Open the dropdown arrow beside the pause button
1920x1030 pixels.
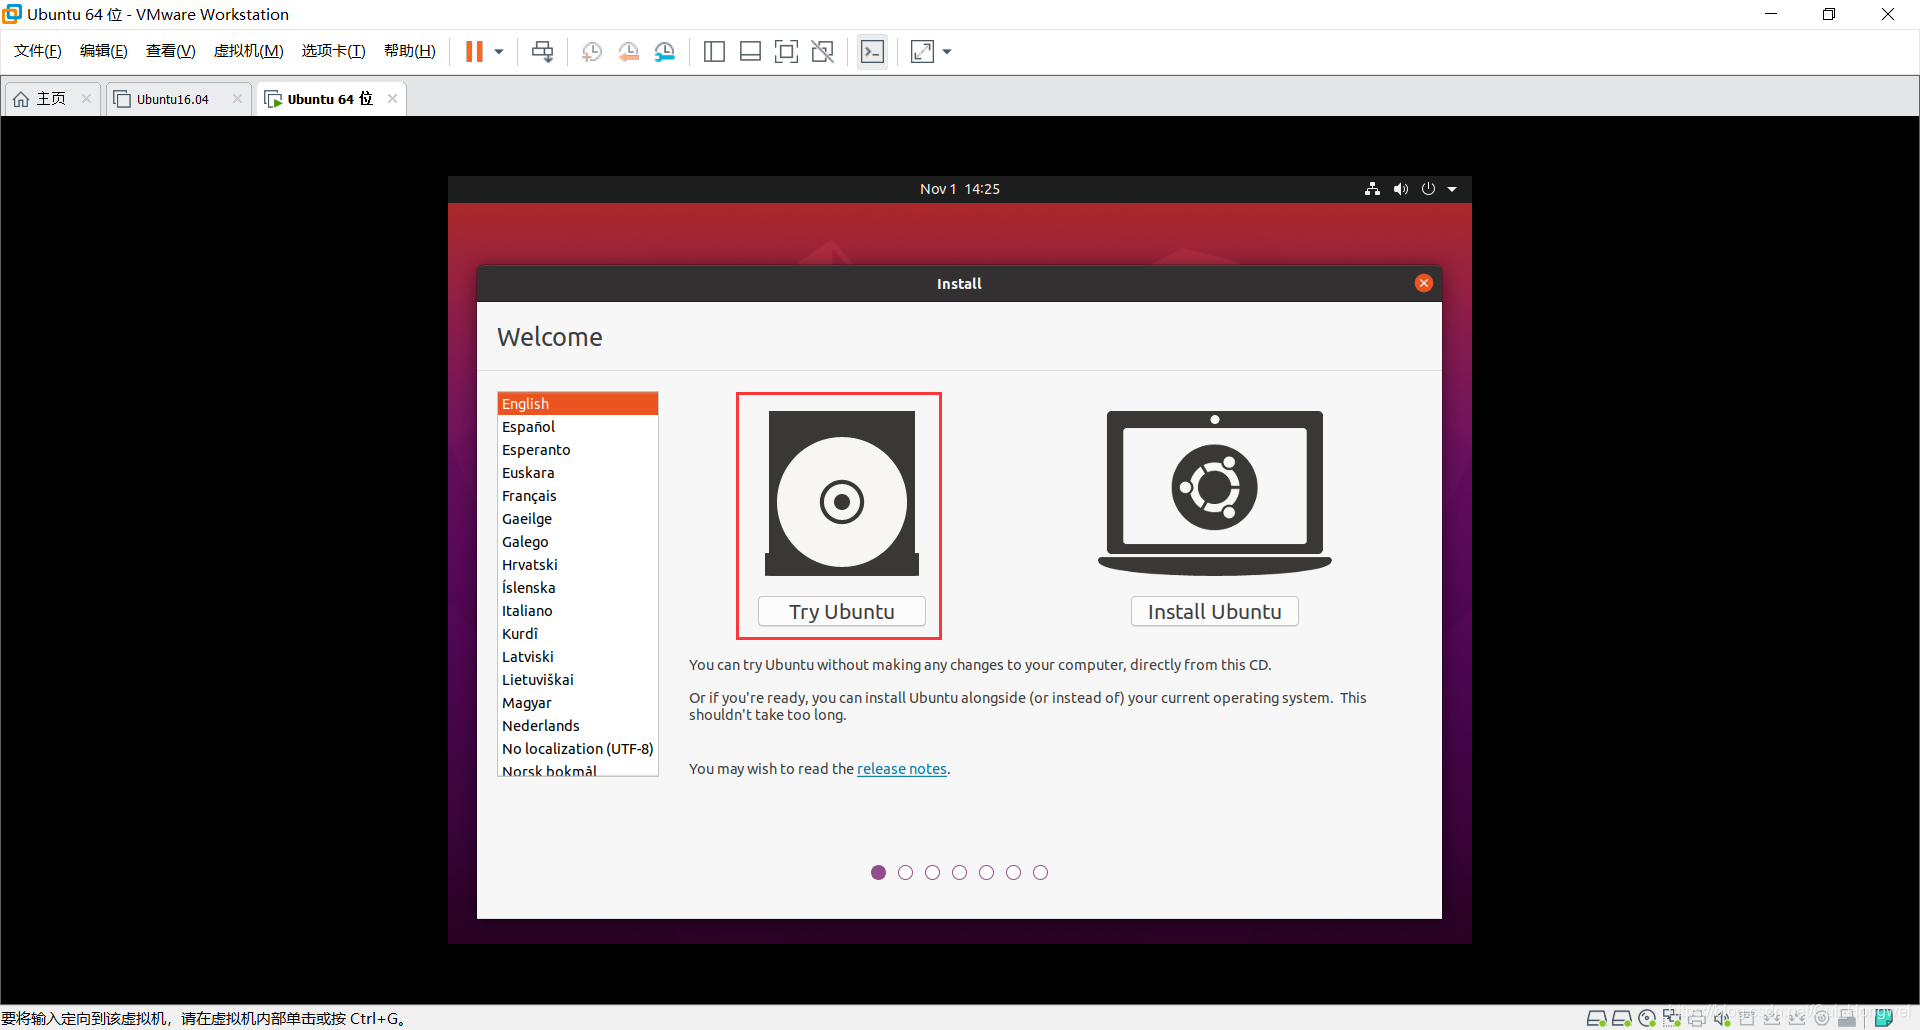point(499,51)
